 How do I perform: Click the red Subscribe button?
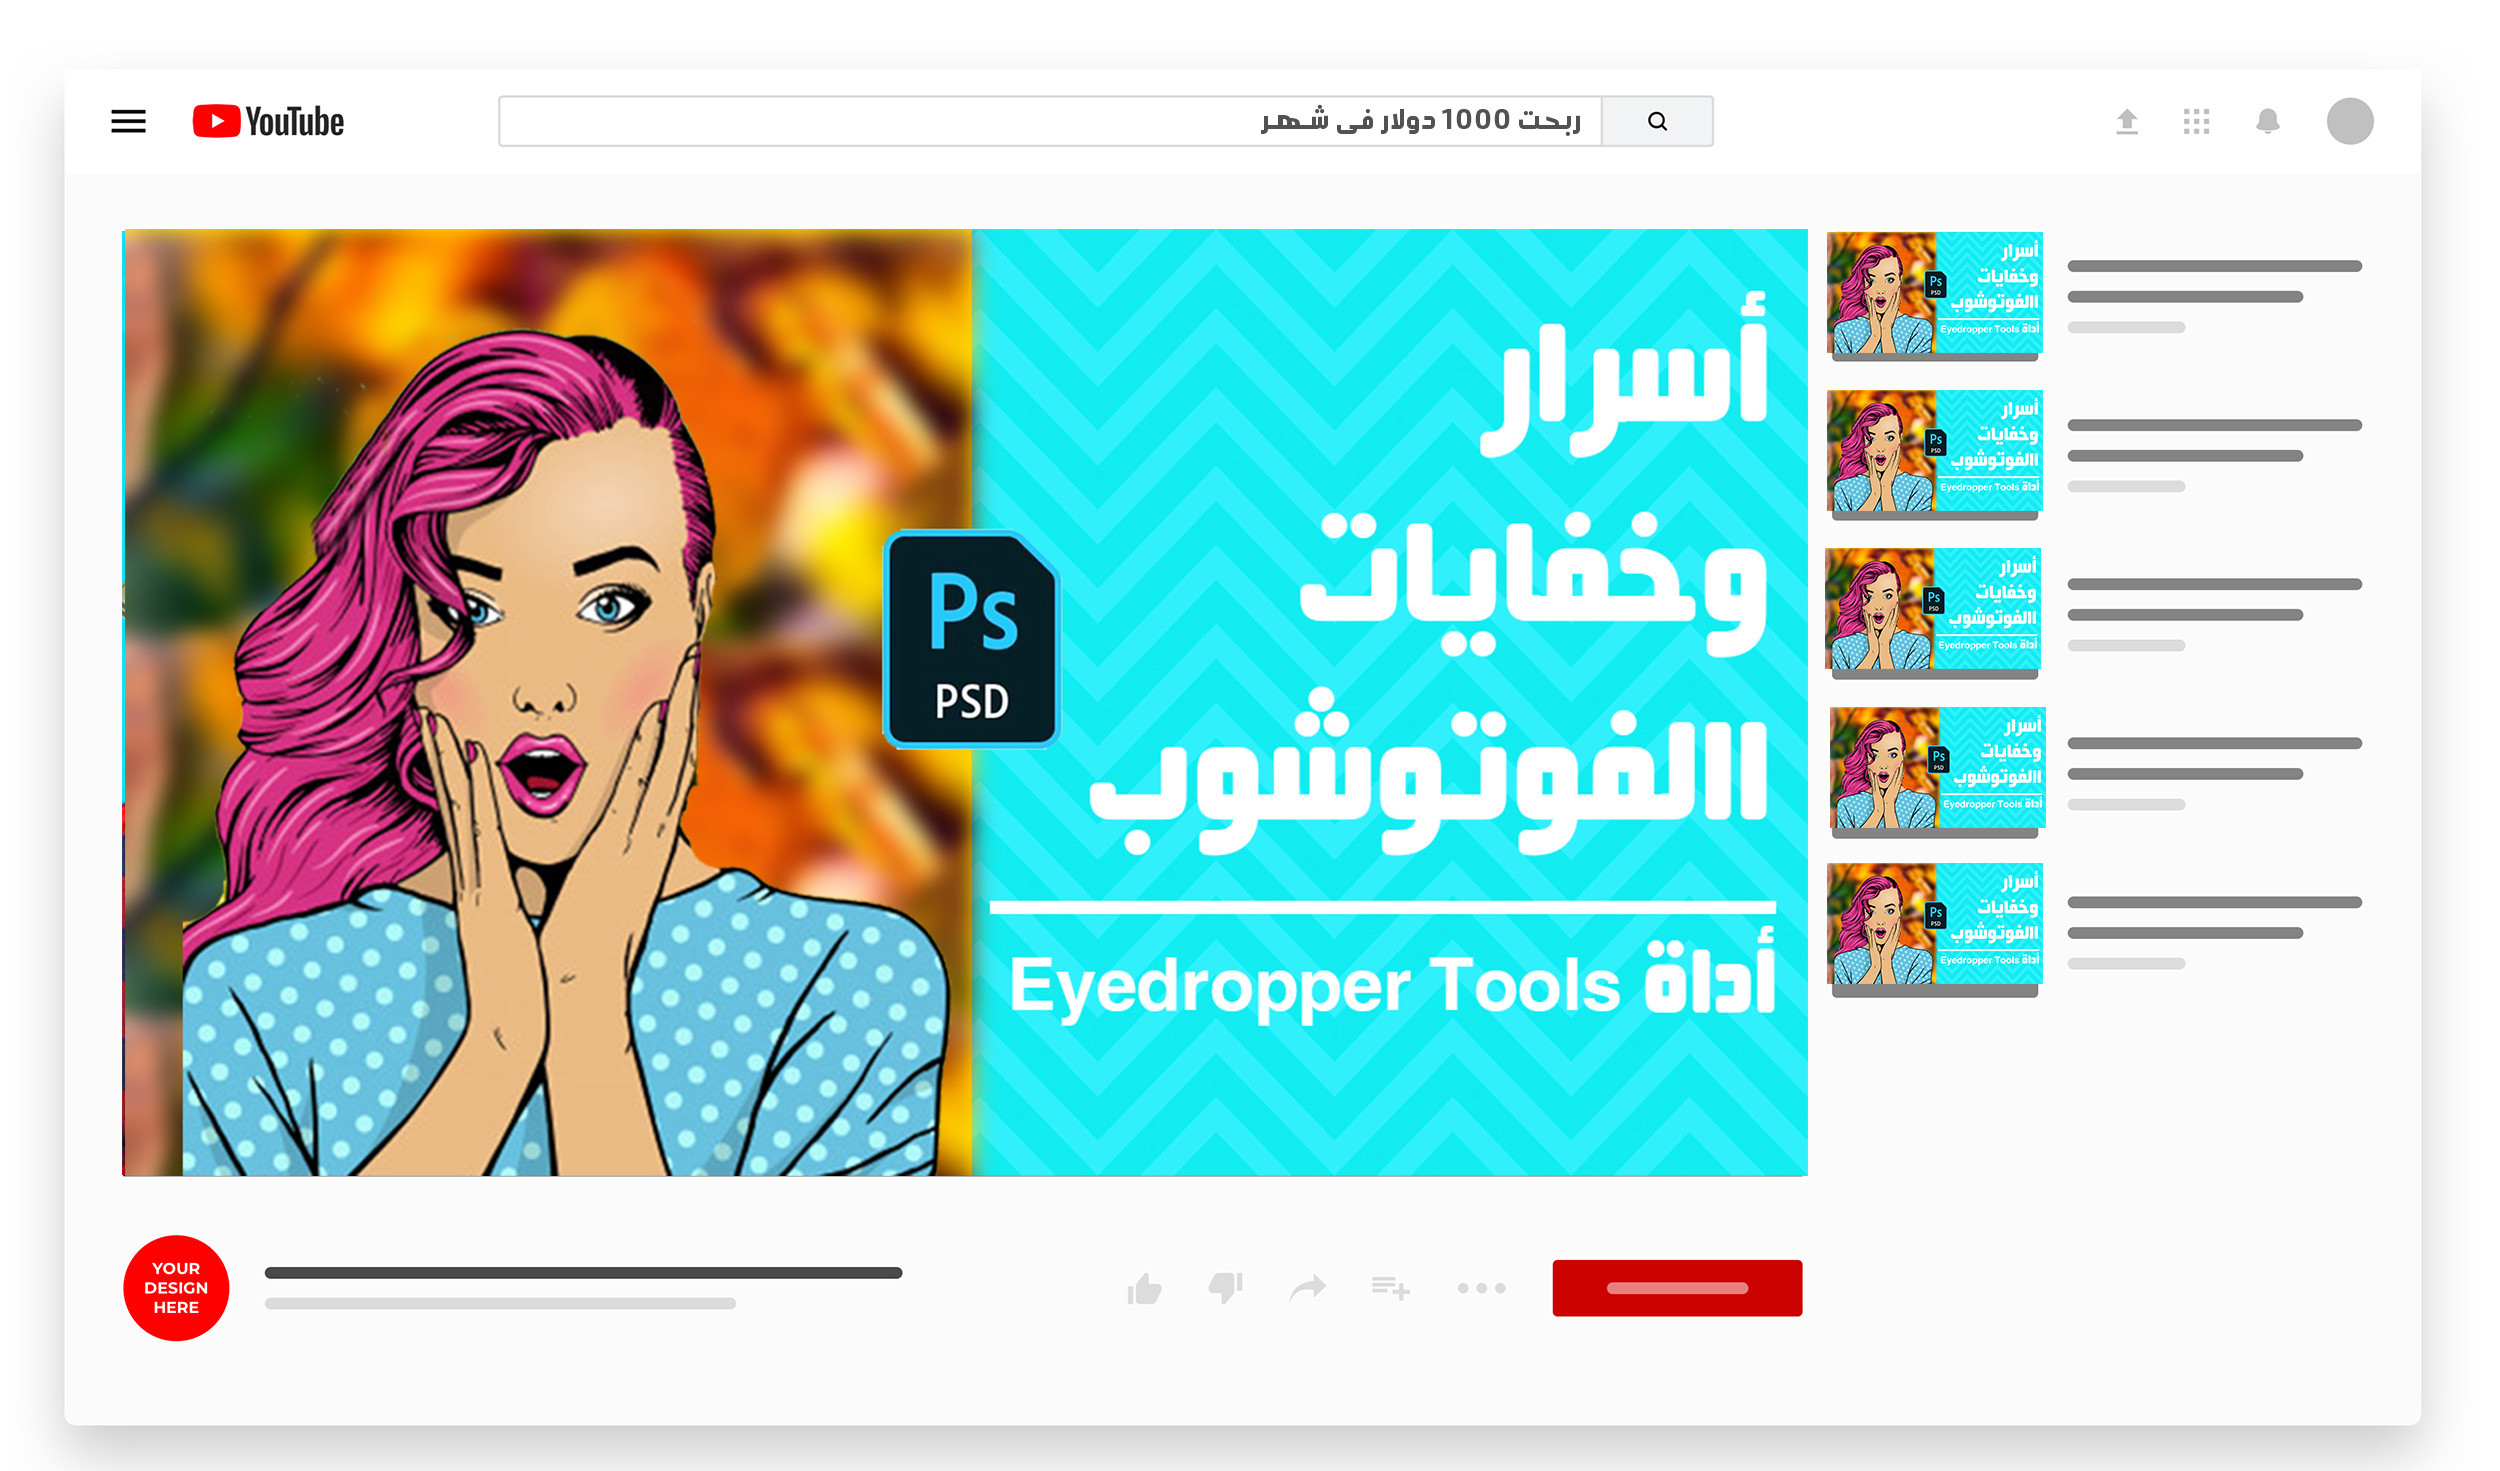[1677, 1287]
